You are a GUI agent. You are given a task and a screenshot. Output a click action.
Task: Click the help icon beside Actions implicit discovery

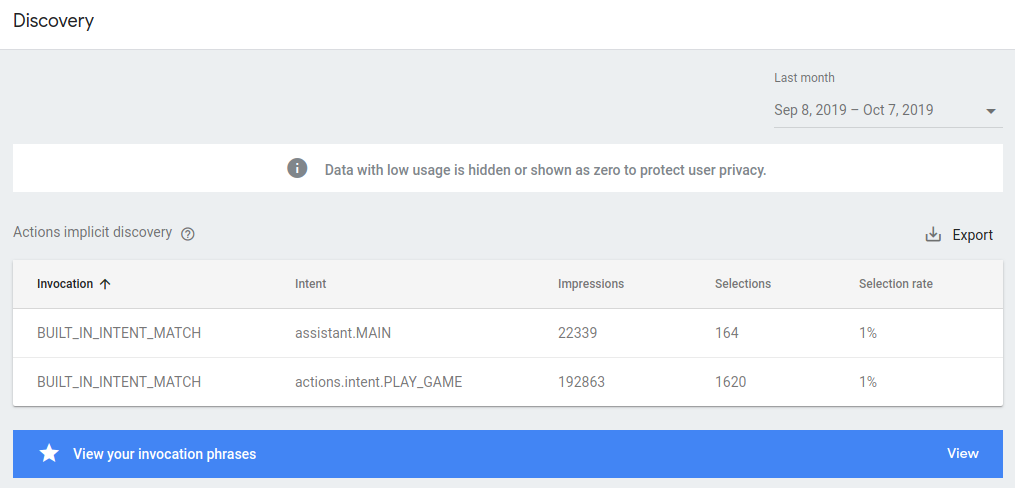[188, 234]
